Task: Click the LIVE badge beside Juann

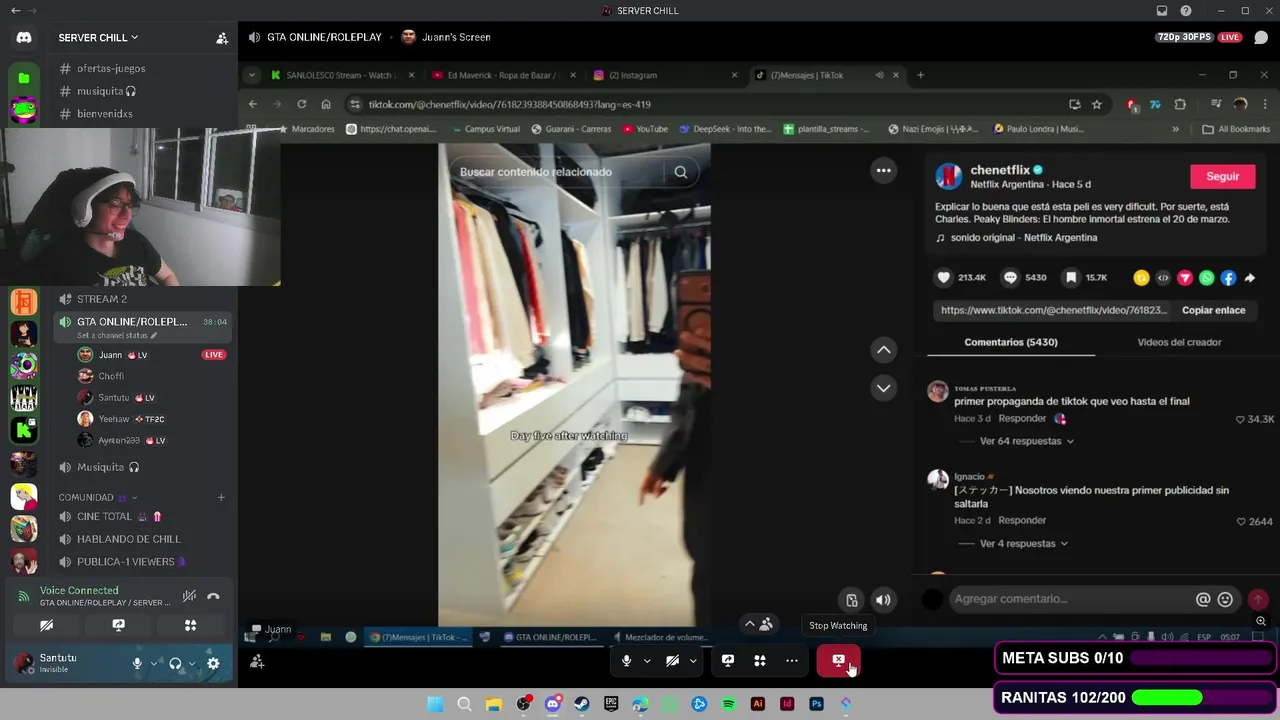Action: pyautogui.click(x=213, y=355)
